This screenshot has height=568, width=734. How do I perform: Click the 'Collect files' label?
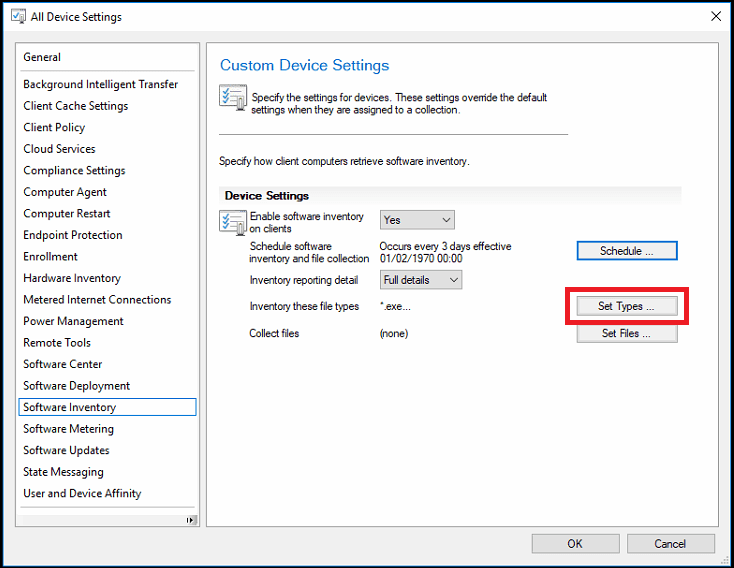274,333
